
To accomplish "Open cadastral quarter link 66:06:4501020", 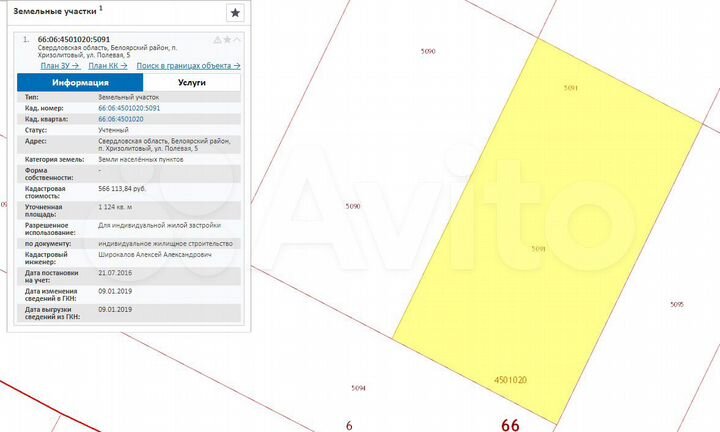I will pyautogui.click(x=121, y=118).
